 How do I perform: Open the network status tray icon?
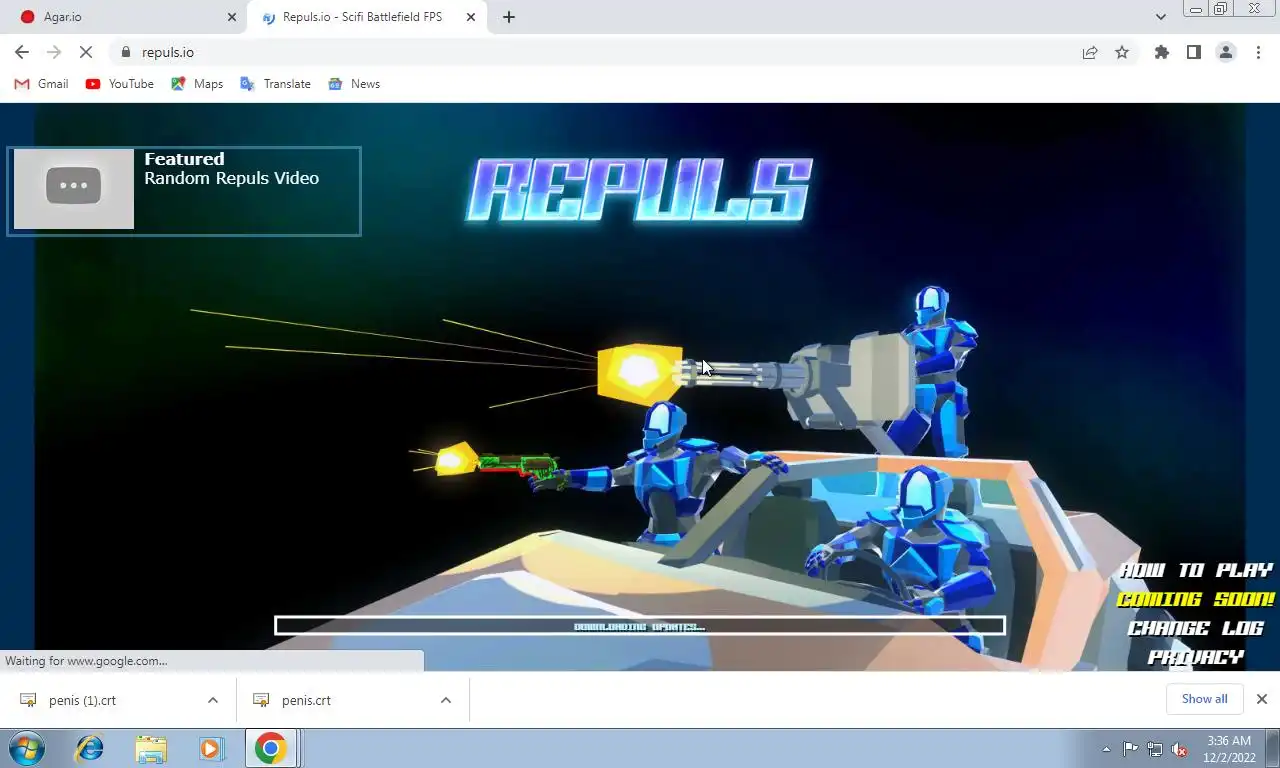pos(1155,749)
